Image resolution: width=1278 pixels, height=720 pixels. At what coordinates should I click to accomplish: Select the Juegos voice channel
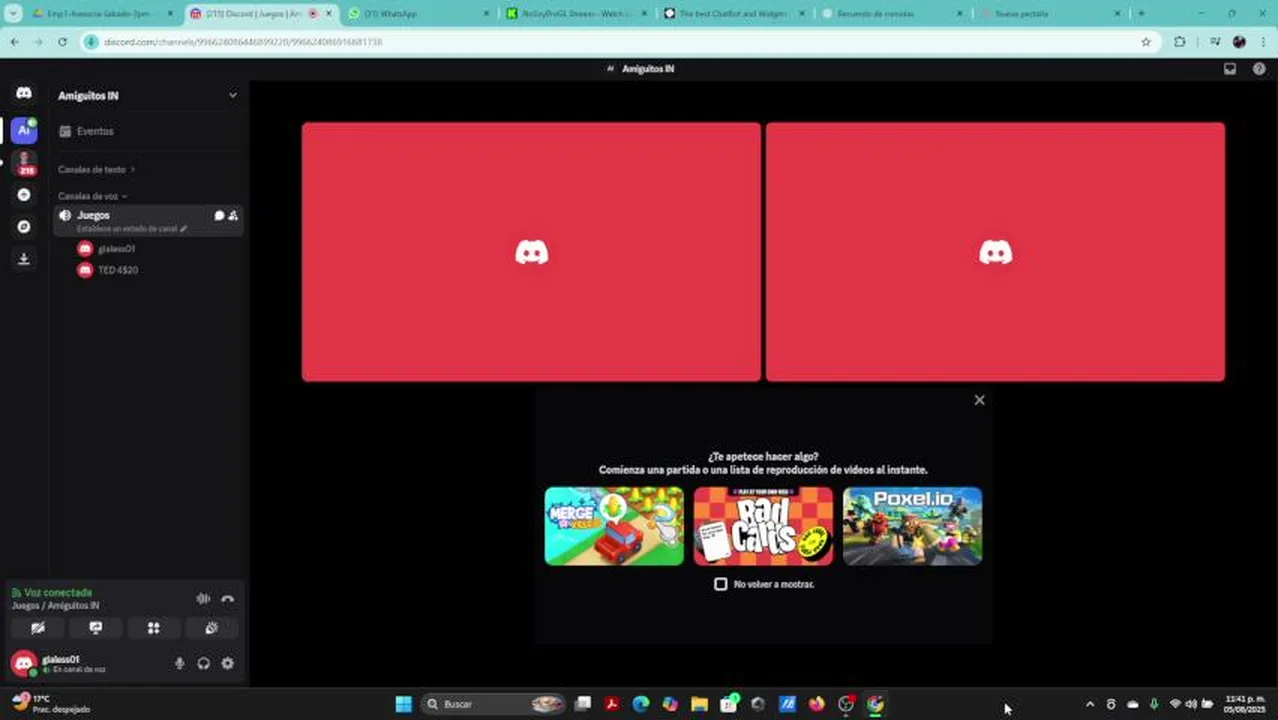(148, 221)
